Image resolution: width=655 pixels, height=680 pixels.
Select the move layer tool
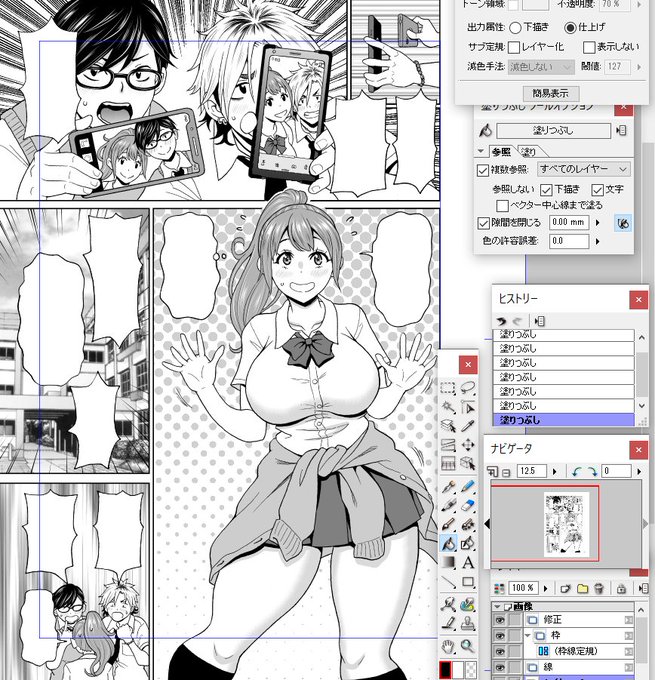tap(467, 445)
